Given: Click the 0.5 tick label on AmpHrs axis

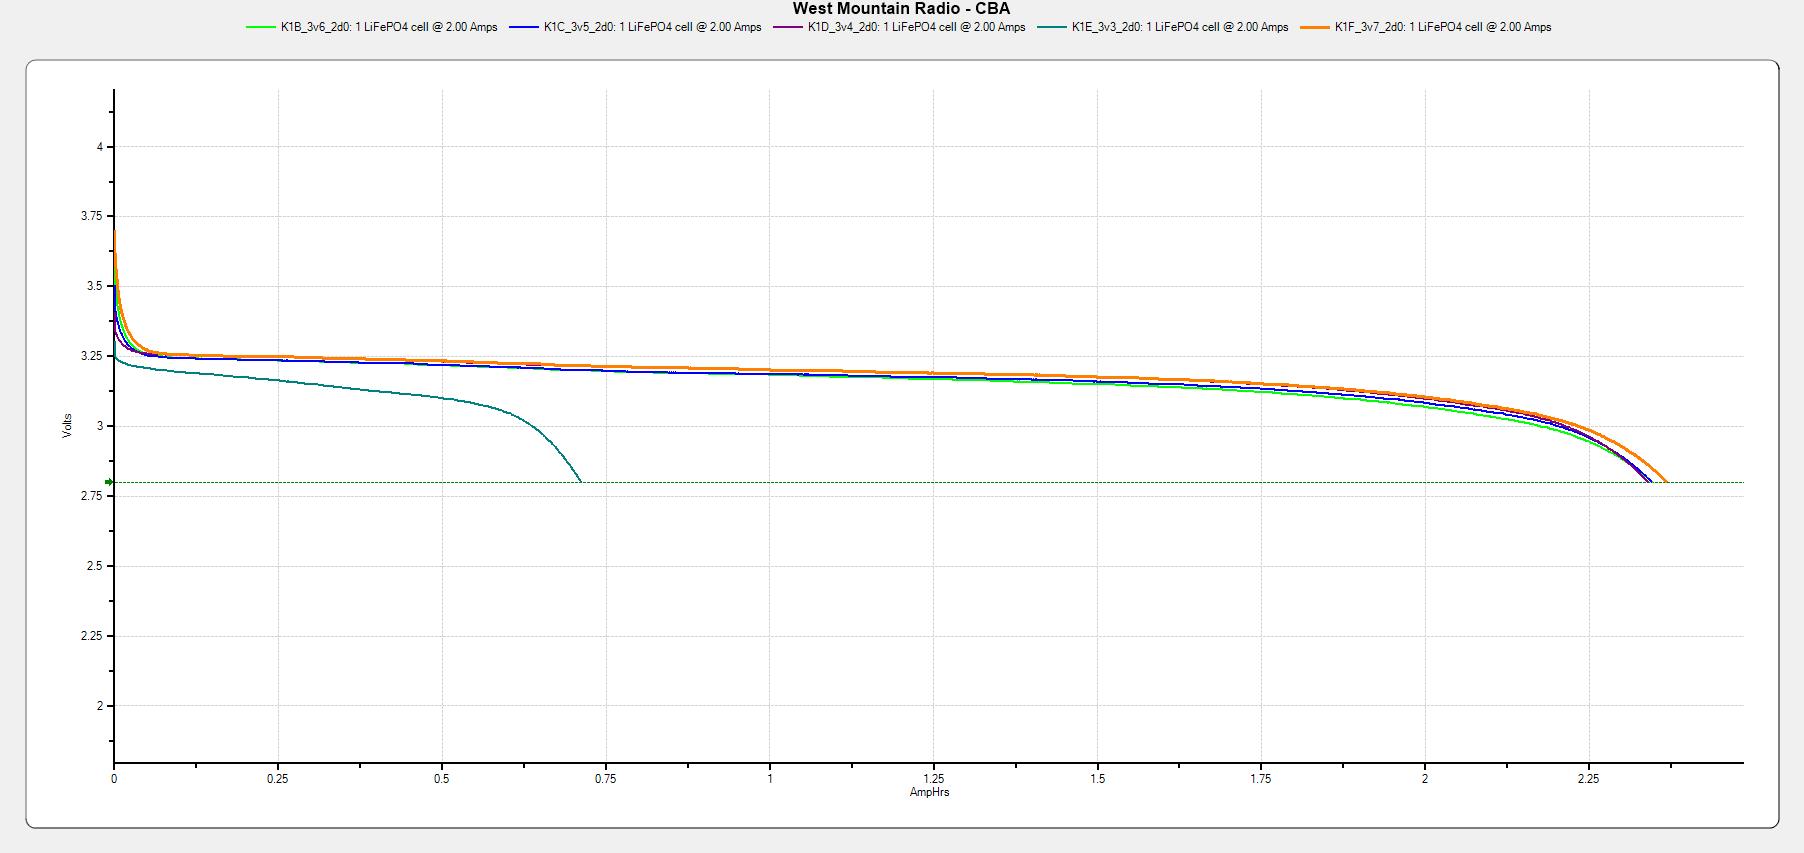Looking at the screenshot, I should [x=442, y=778].
